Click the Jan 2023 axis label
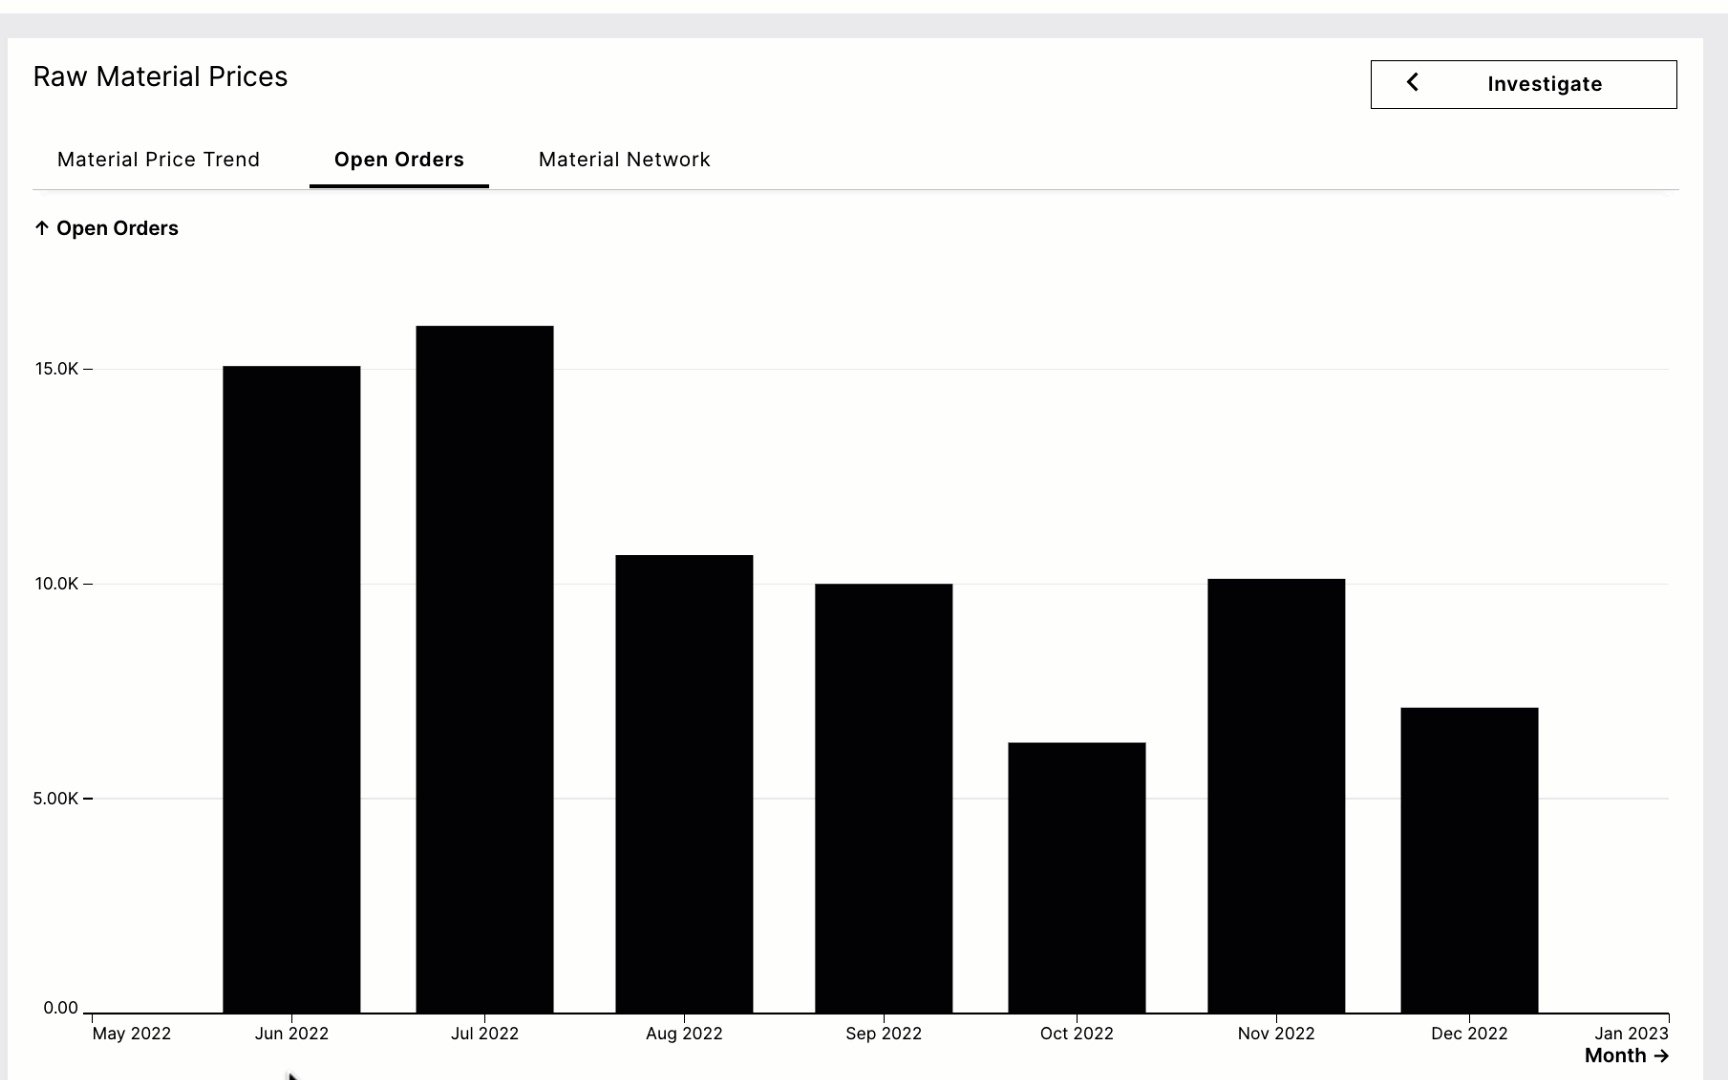The height and width of the screenshot is (1080, 1728). coord(1634,1033)
